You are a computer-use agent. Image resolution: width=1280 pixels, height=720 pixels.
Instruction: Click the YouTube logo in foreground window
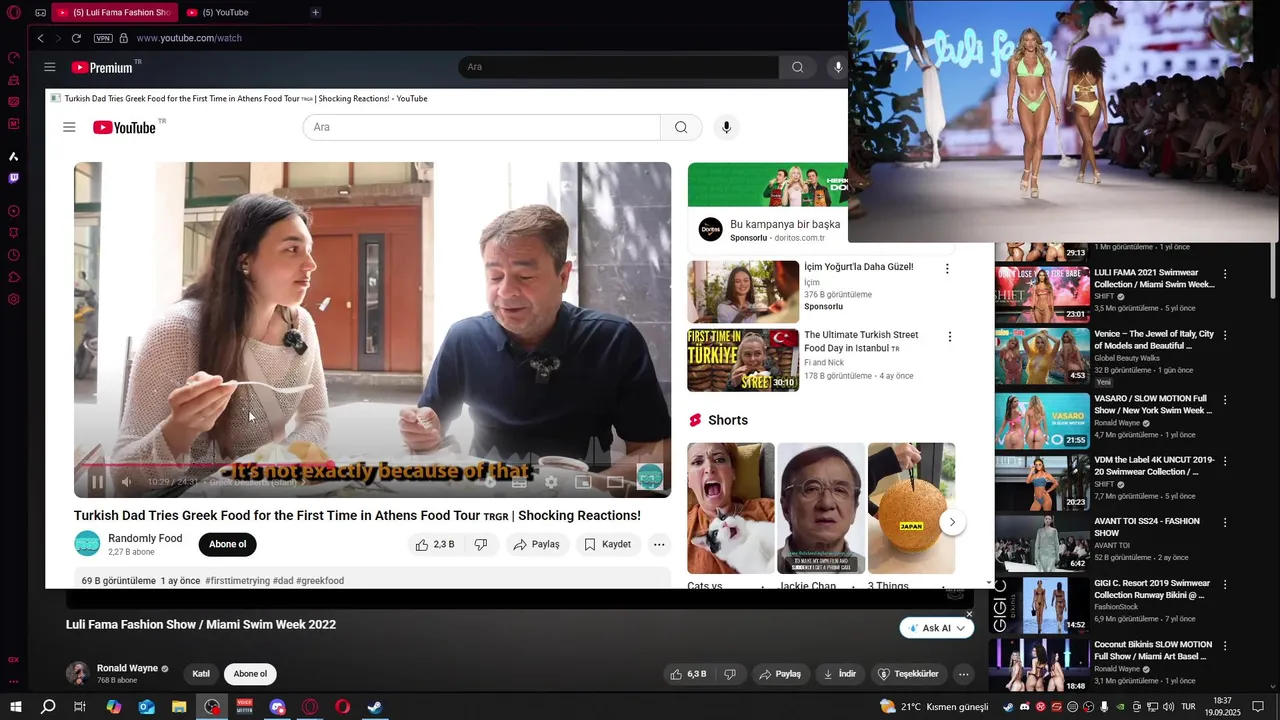[x=125, y=127]
